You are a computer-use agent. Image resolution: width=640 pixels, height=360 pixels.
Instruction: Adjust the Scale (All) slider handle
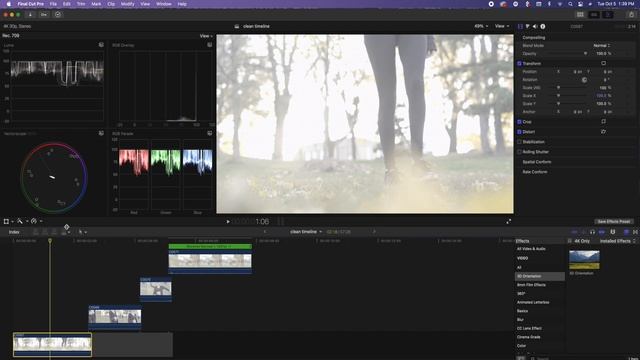(558, 88)
